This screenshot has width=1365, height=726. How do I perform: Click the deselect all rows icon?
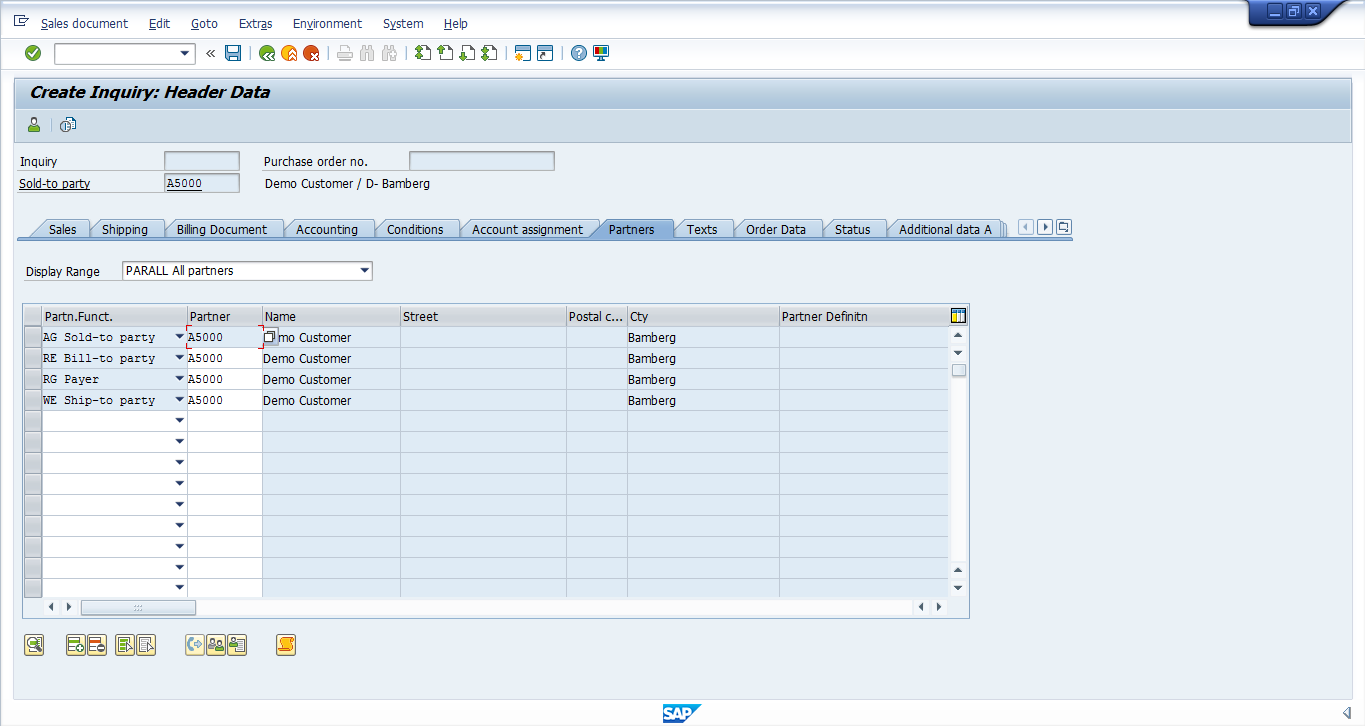pos(147,645)
